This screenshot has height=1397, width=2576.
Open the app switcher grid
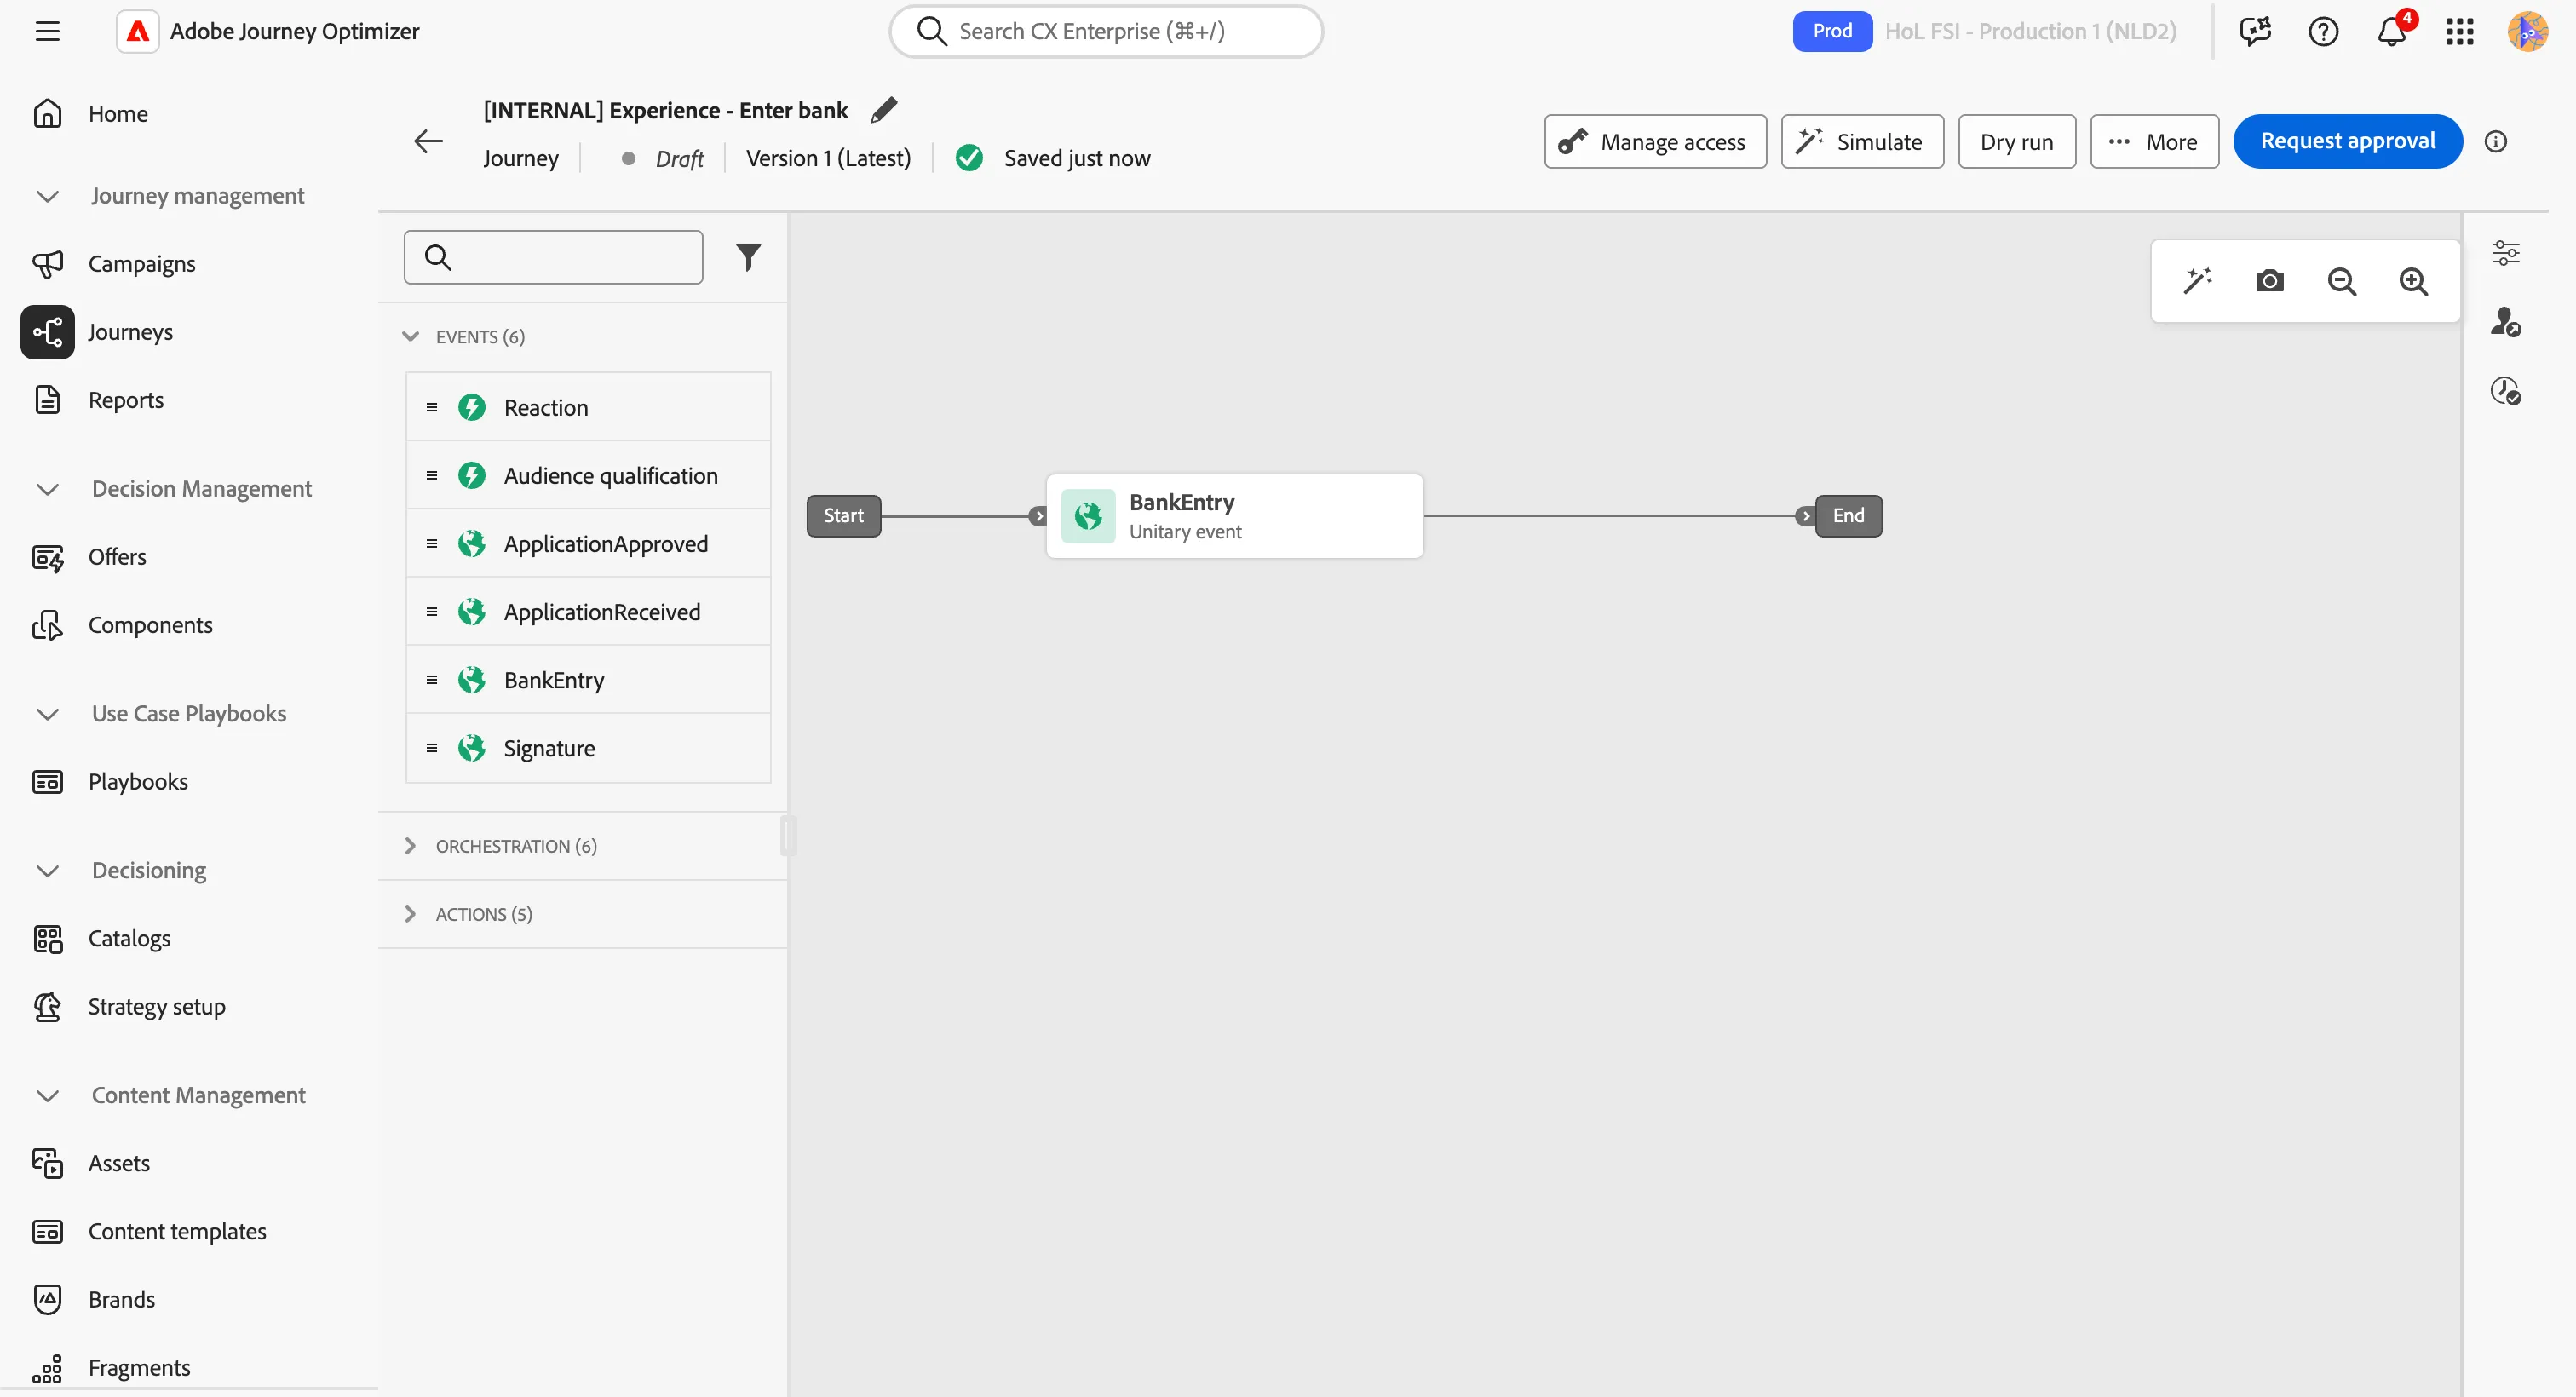click(x=2459, y=31)
